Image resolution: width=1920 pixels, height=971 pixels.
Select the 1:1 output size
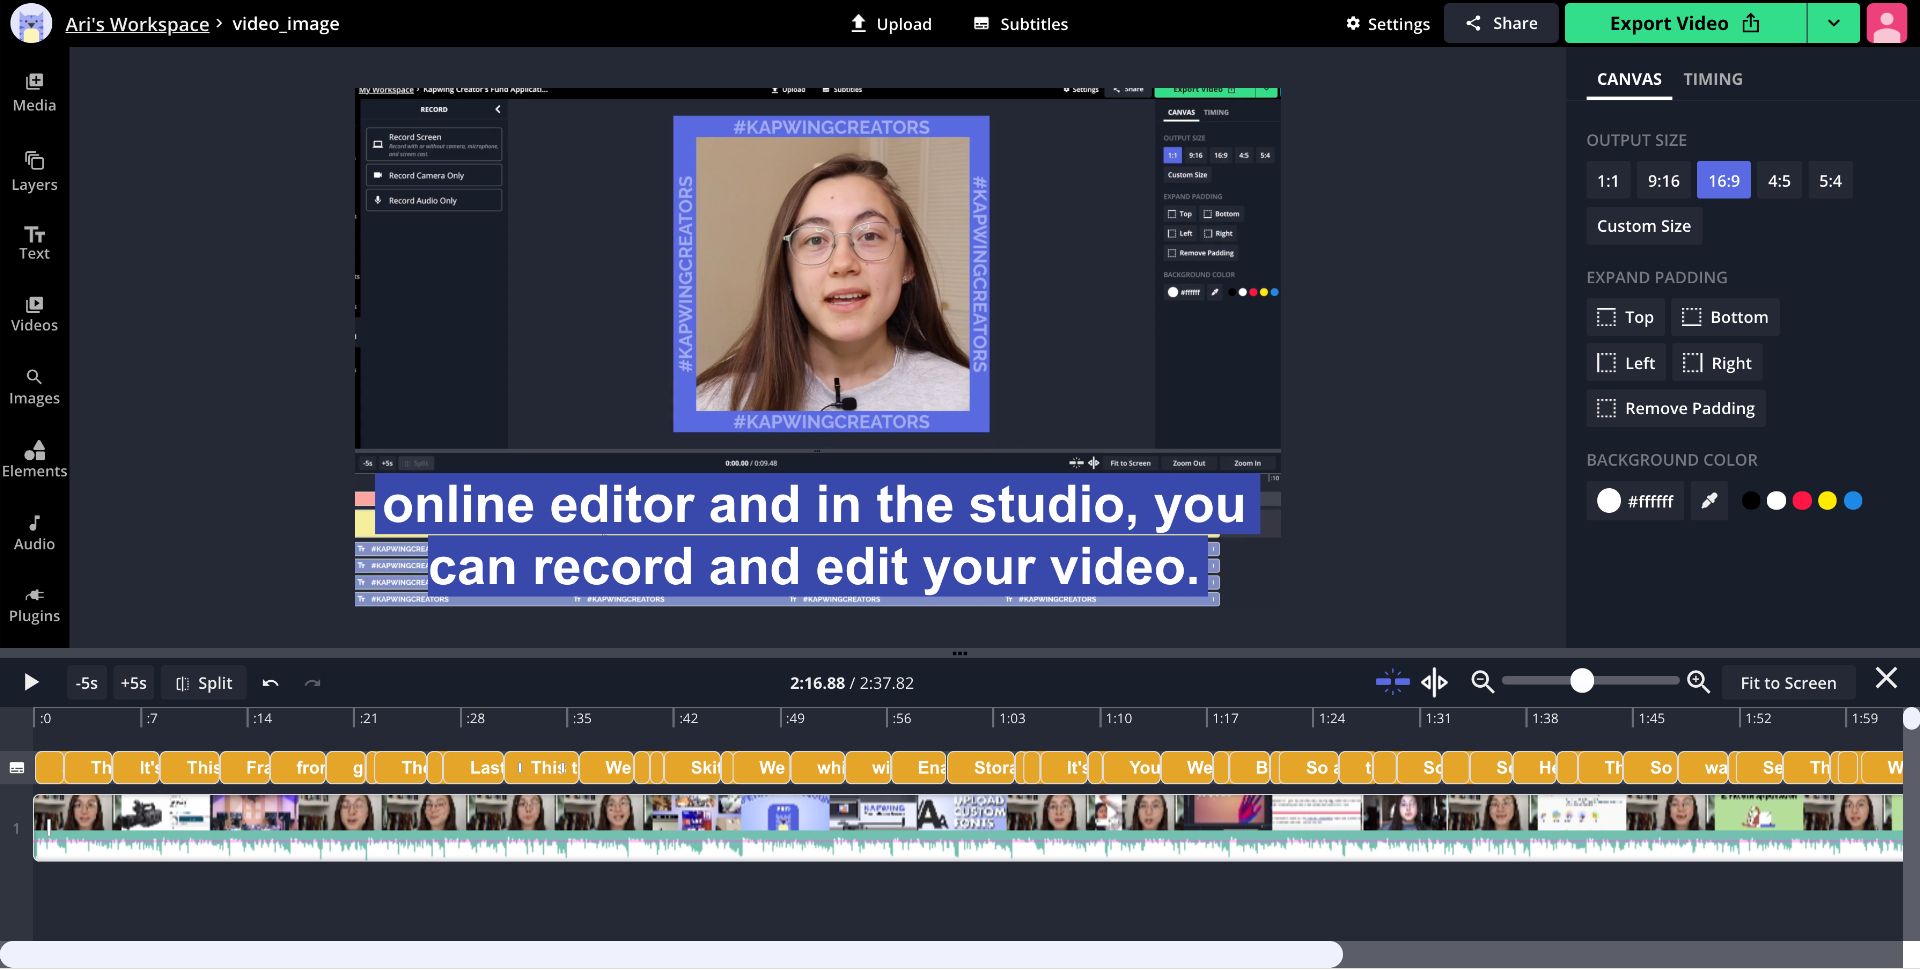coord(1607,181)
